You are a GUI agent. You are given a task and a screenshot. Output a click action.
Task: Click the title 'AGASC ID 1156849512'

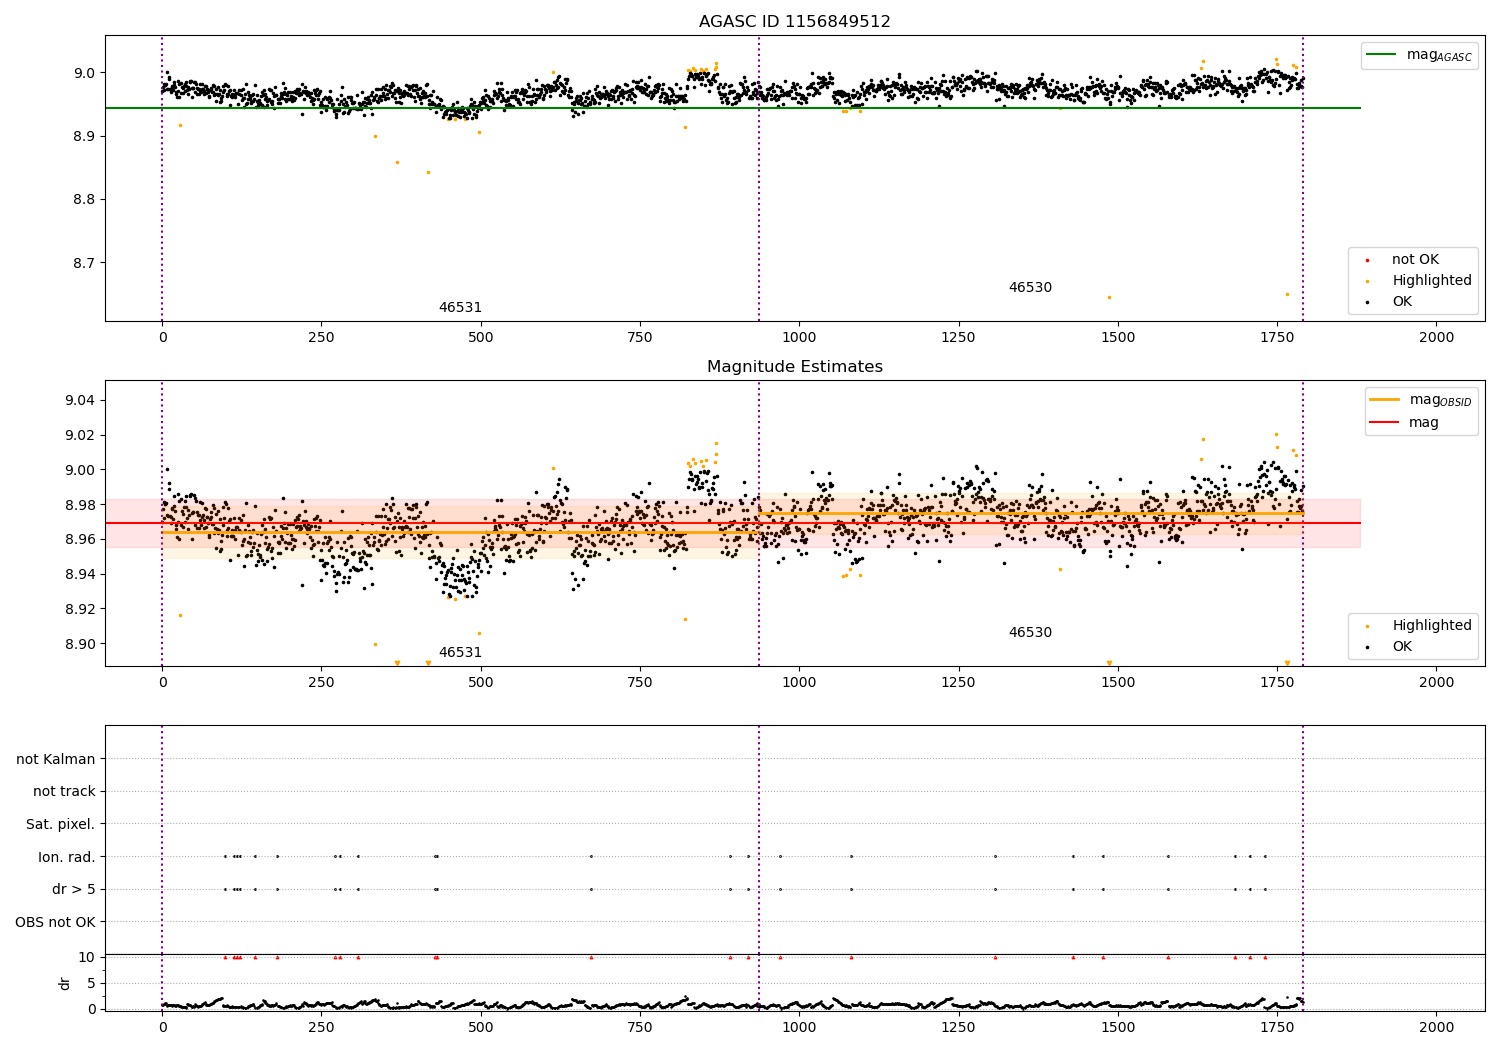pyautogui.click(x=794, y=22)
